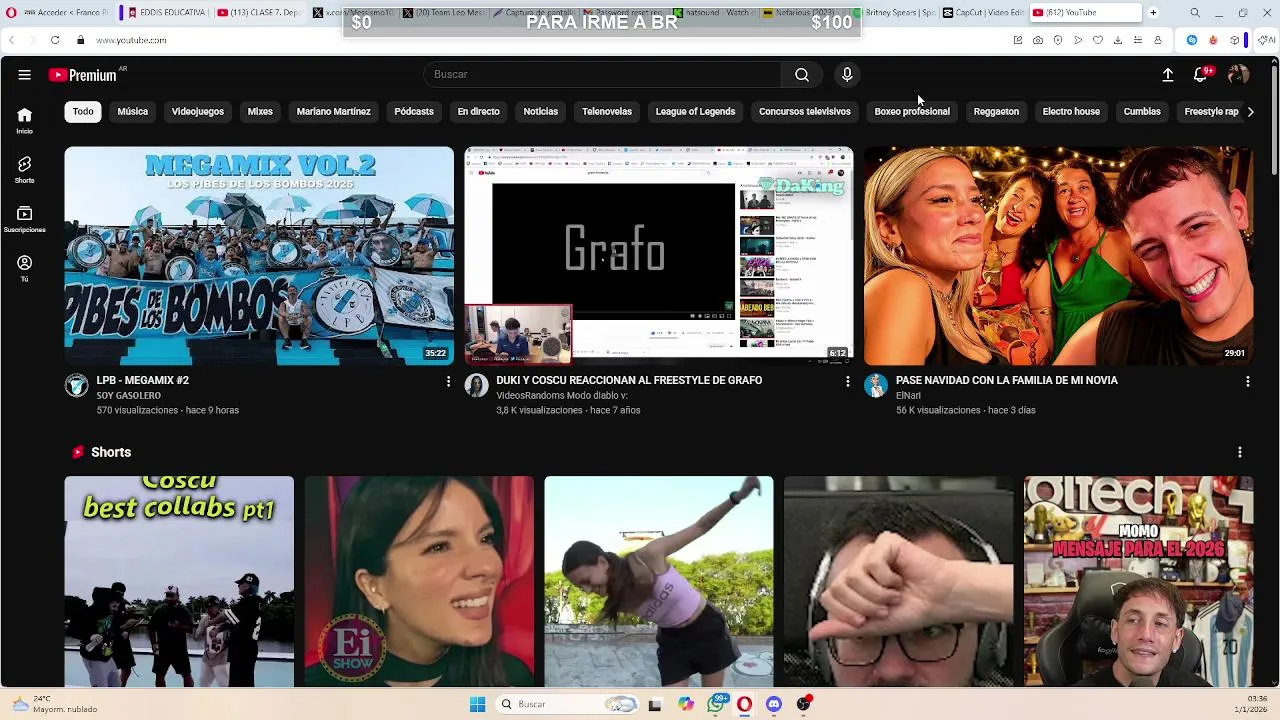Play the MEGAMIX VOL.2 thumbnail
Viewport: 1280px width, 720px height.
[x=259, y=256]
